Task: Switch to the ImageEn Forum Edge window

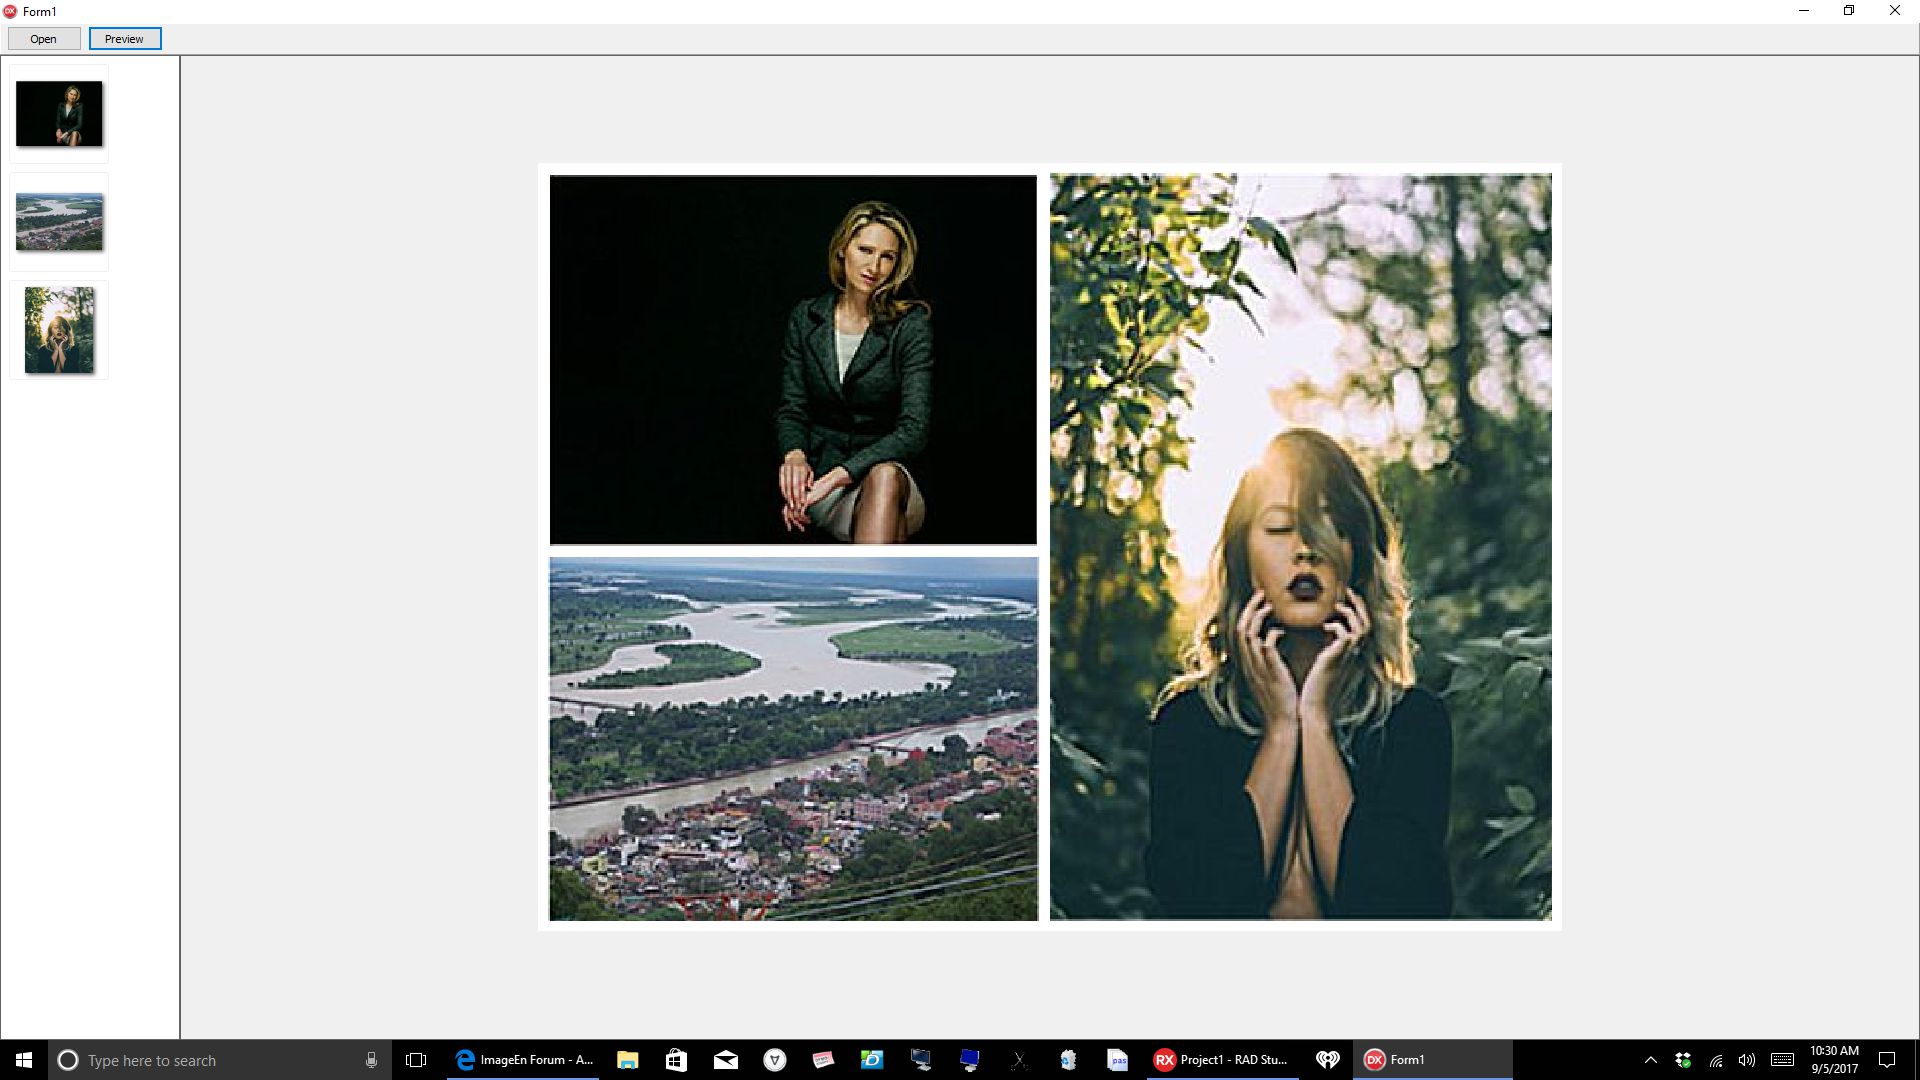Action: [x=523, y=1060]
